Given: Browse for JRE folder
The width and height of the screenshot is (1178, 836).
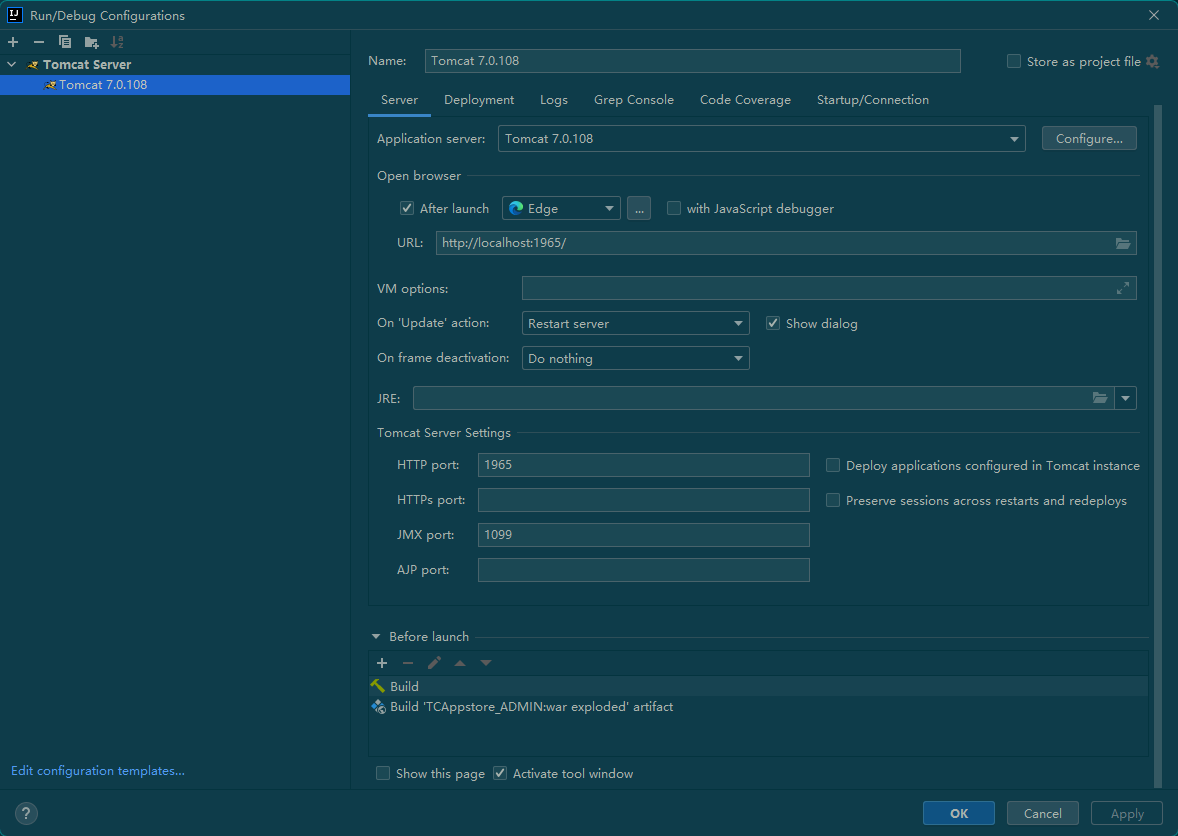Looking at the screenshot, I should coord(1100,398).
